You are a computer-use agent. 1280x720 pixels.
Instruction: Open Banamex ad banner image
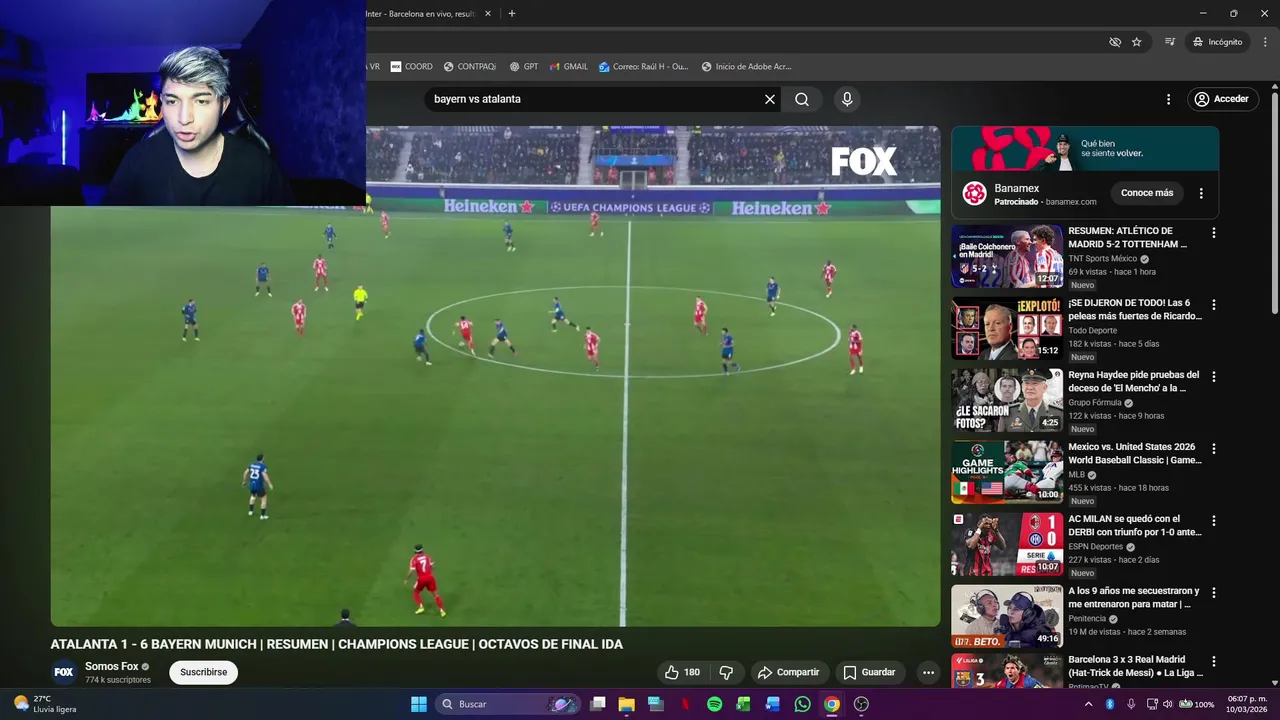(x=1085, y=148)
